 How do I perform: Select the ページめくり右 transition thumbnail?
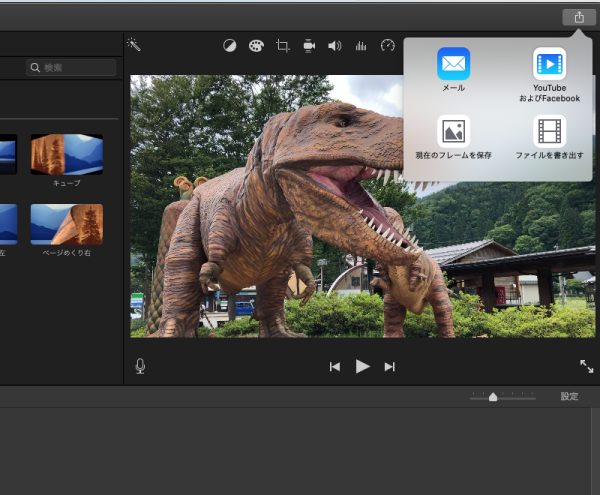66,225
